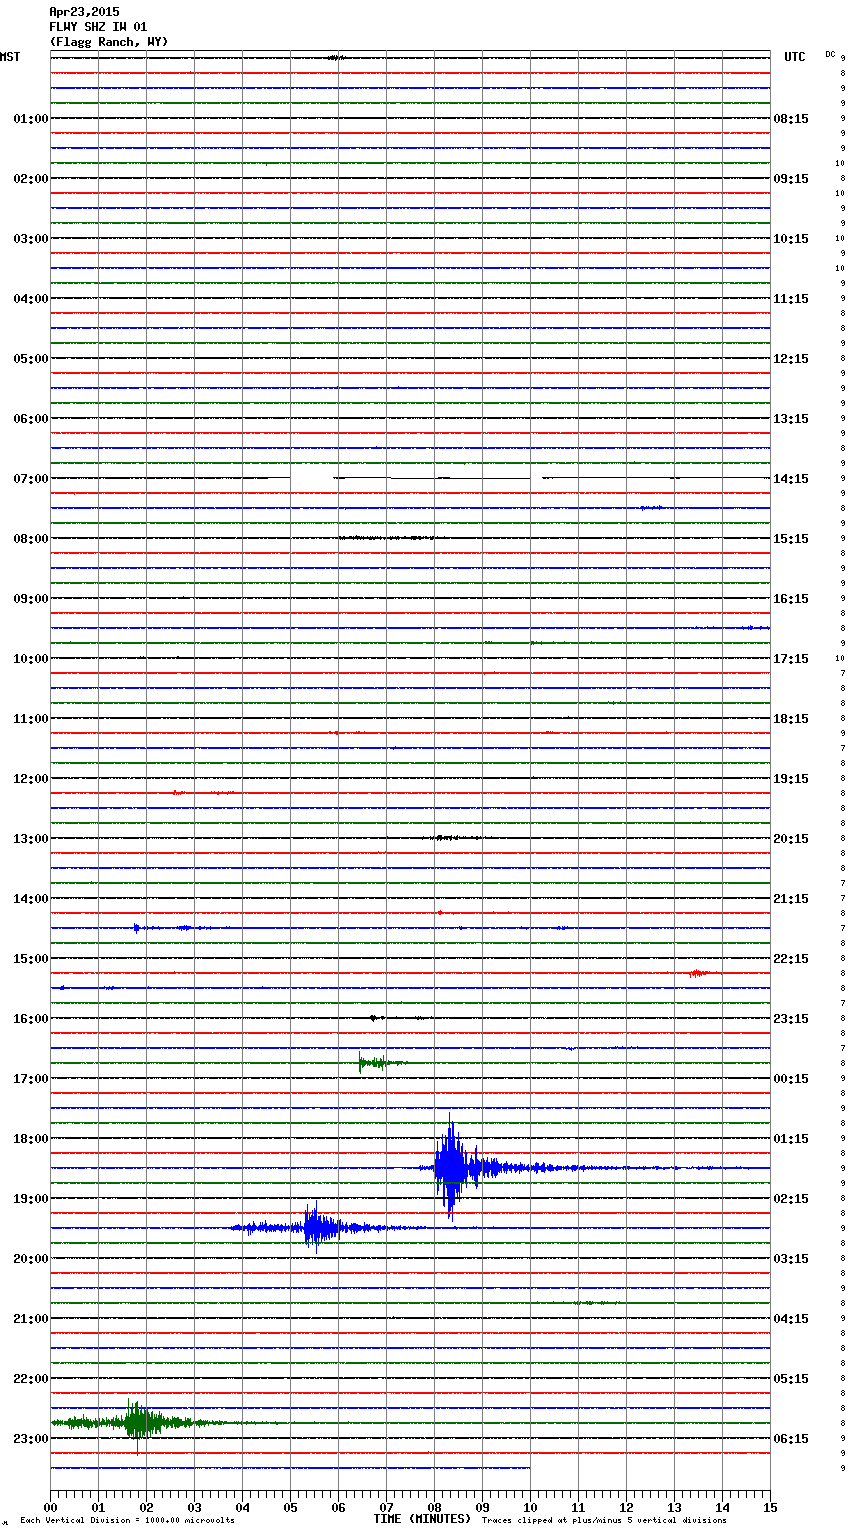This screenshot has width=850, height=1534.
Task: Click the 04:15 UTC time label
Action: tap(791, 1319)
